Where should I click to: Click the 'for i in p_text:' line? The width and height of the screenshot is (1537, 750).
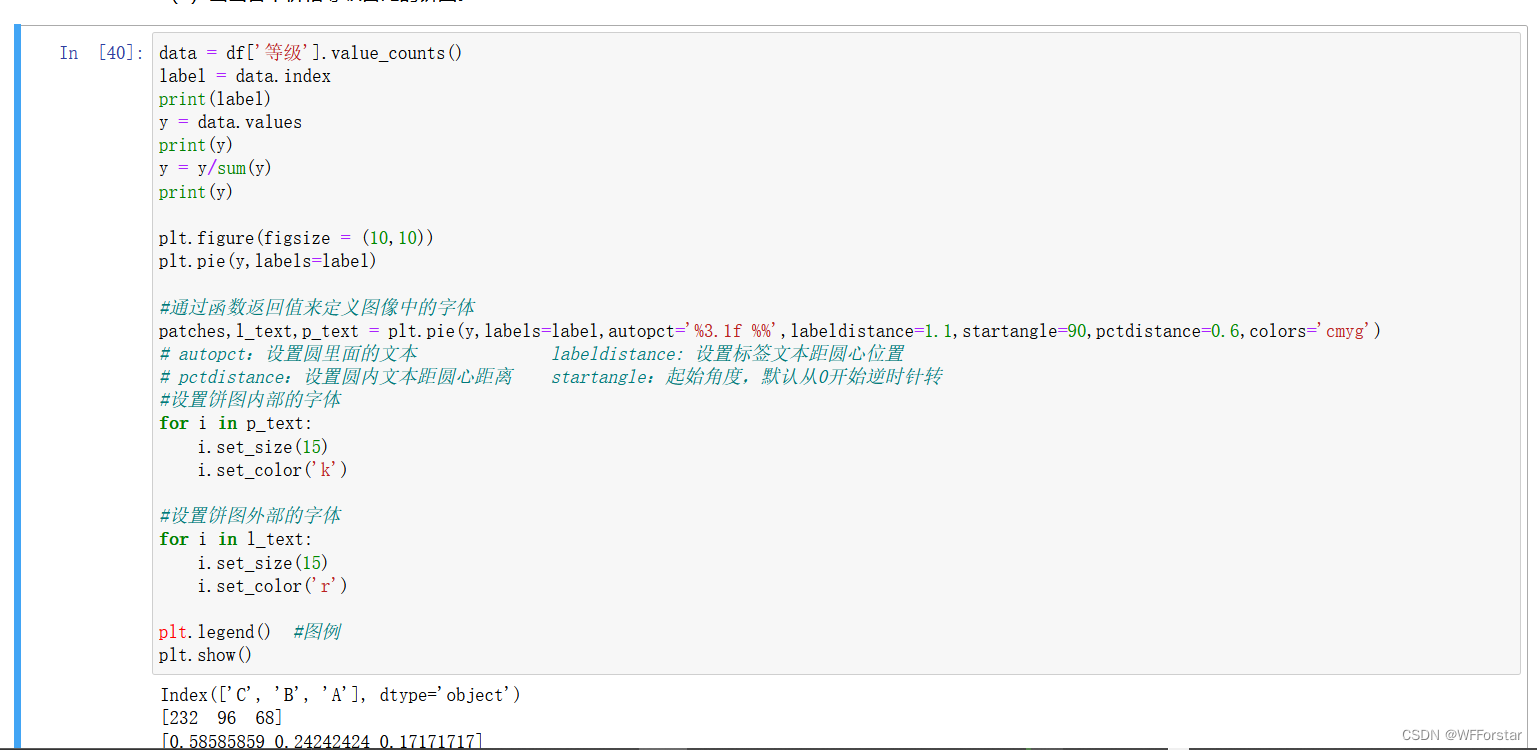[x=235, y=423]
